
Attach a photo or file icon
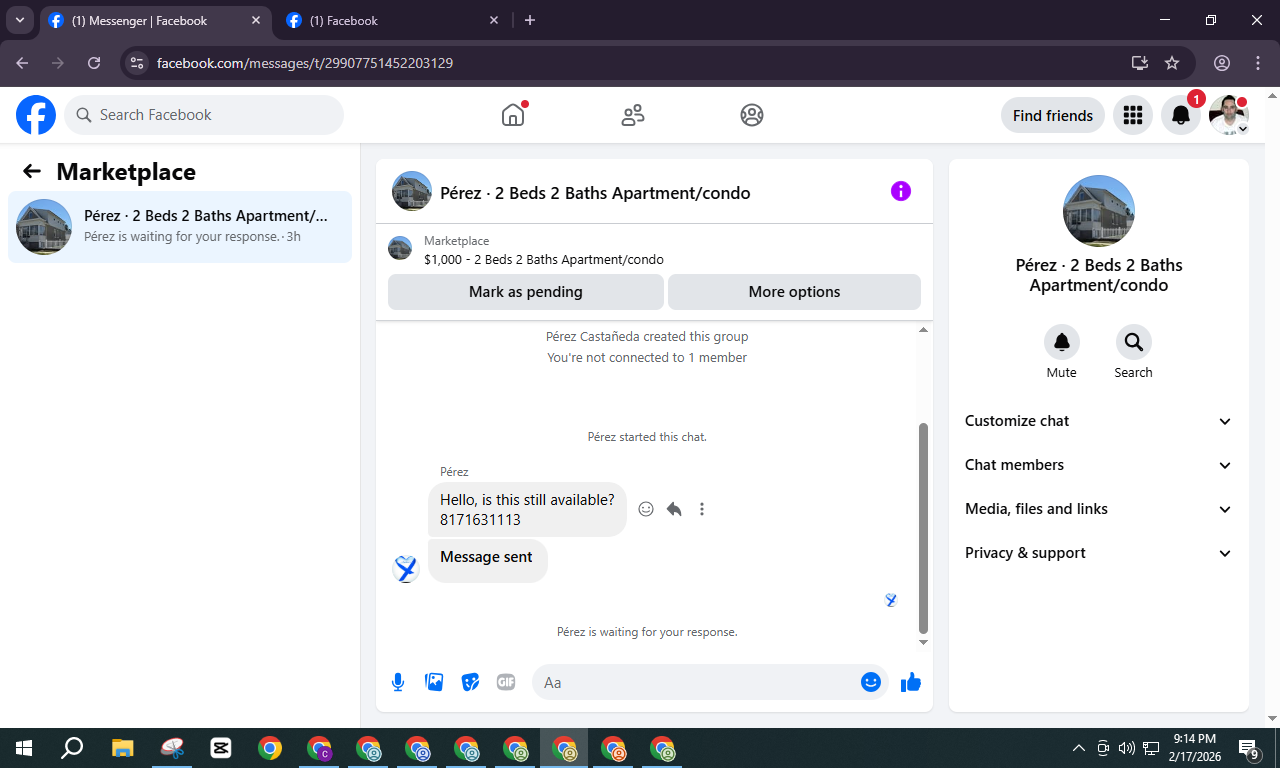434,682
